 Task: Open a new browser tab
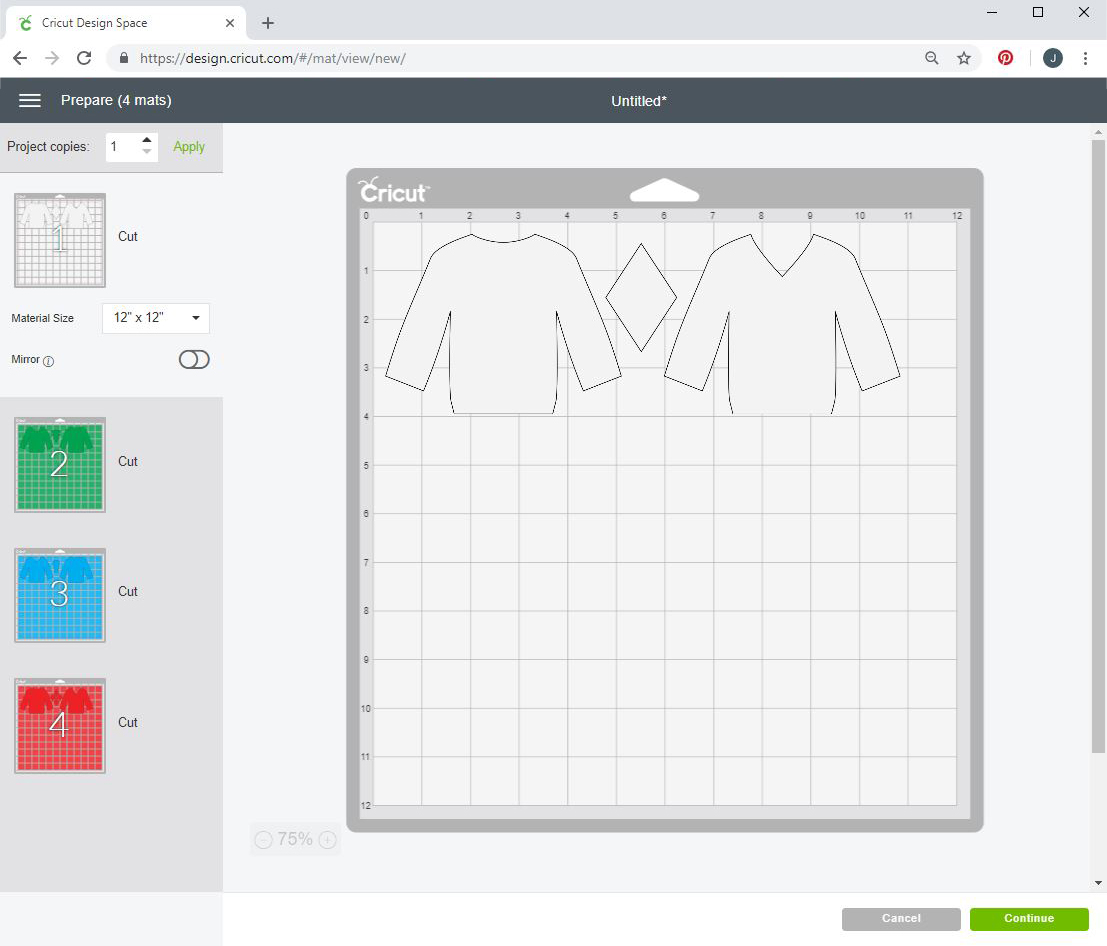(268, 23)
